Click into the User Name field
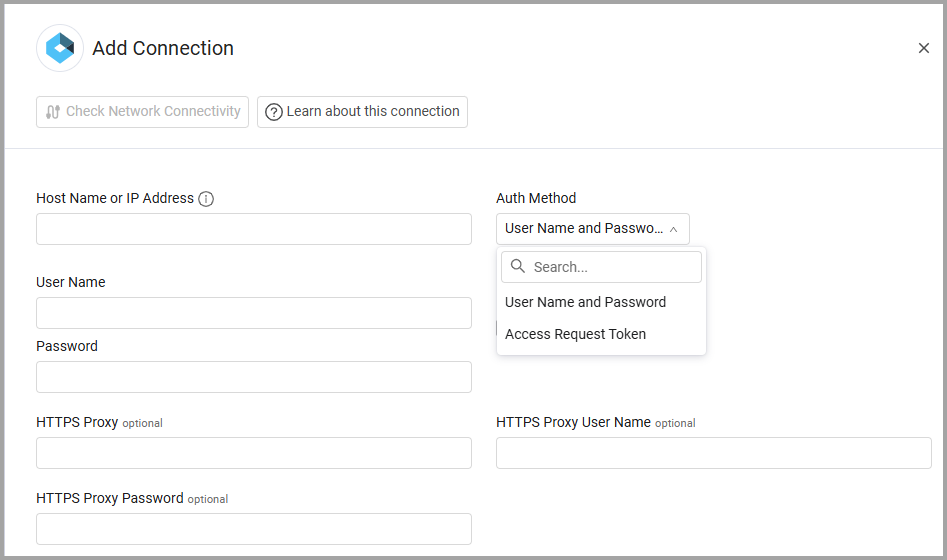Screen dimensions: 947x560 click(x=254, y=313)
